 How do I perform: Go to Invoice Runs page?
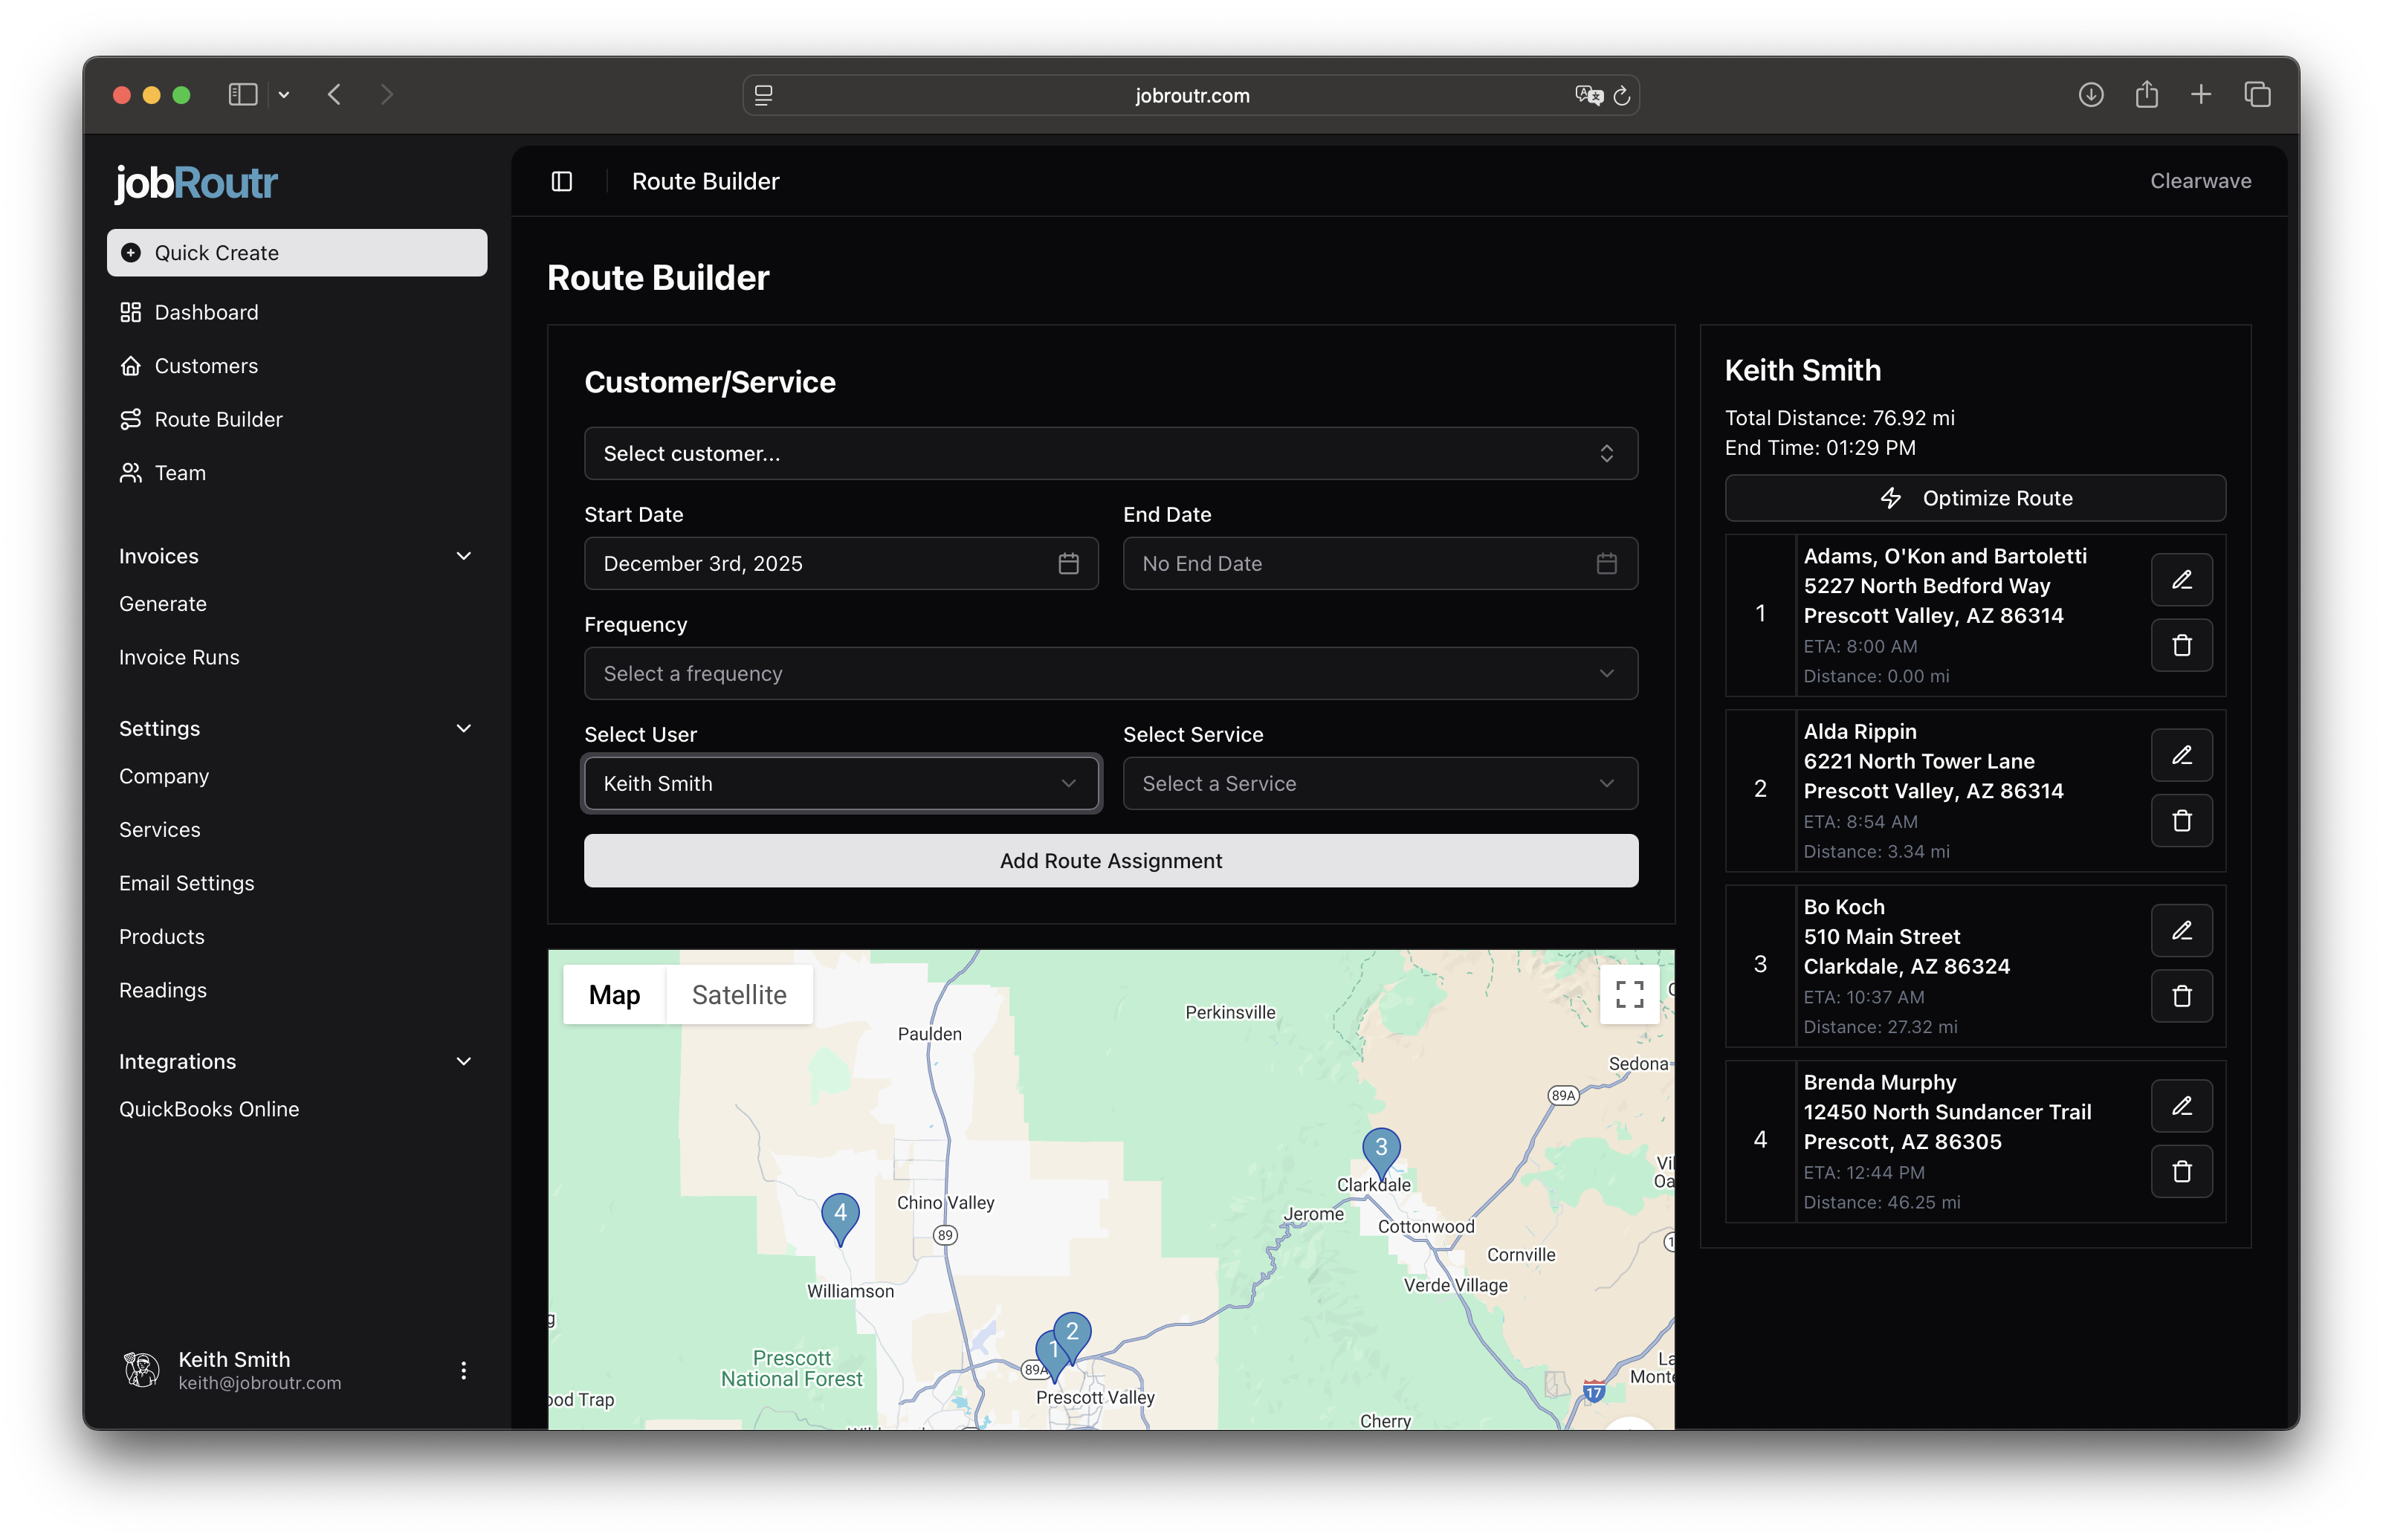click(179, 657)
